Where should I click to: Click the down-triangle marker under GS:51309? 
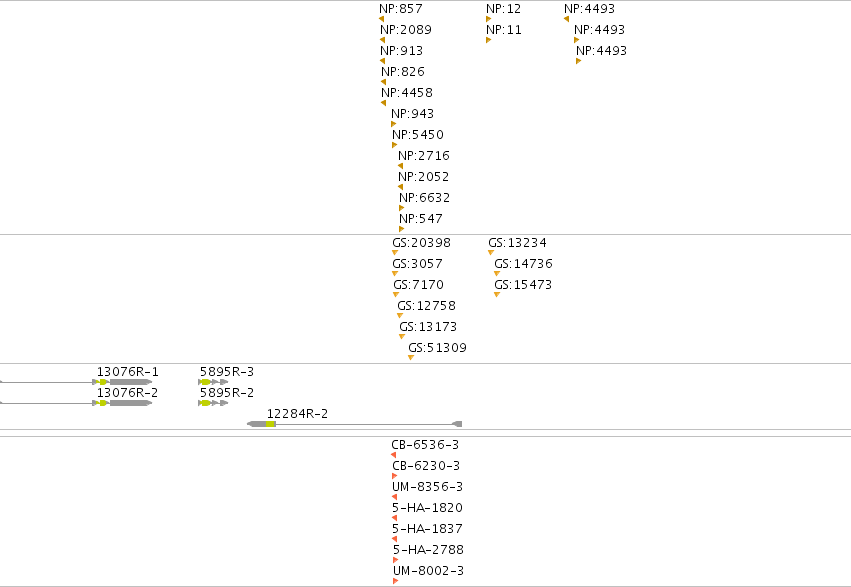(411, 358)
